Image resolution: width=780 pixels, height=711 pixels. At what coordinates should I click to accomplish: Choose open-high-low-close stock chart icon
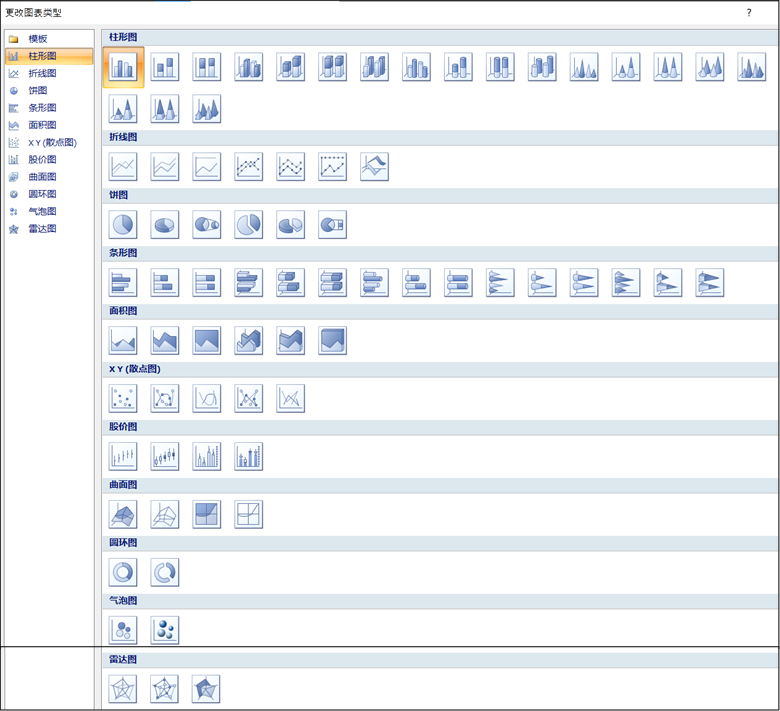tap(165, 456)
